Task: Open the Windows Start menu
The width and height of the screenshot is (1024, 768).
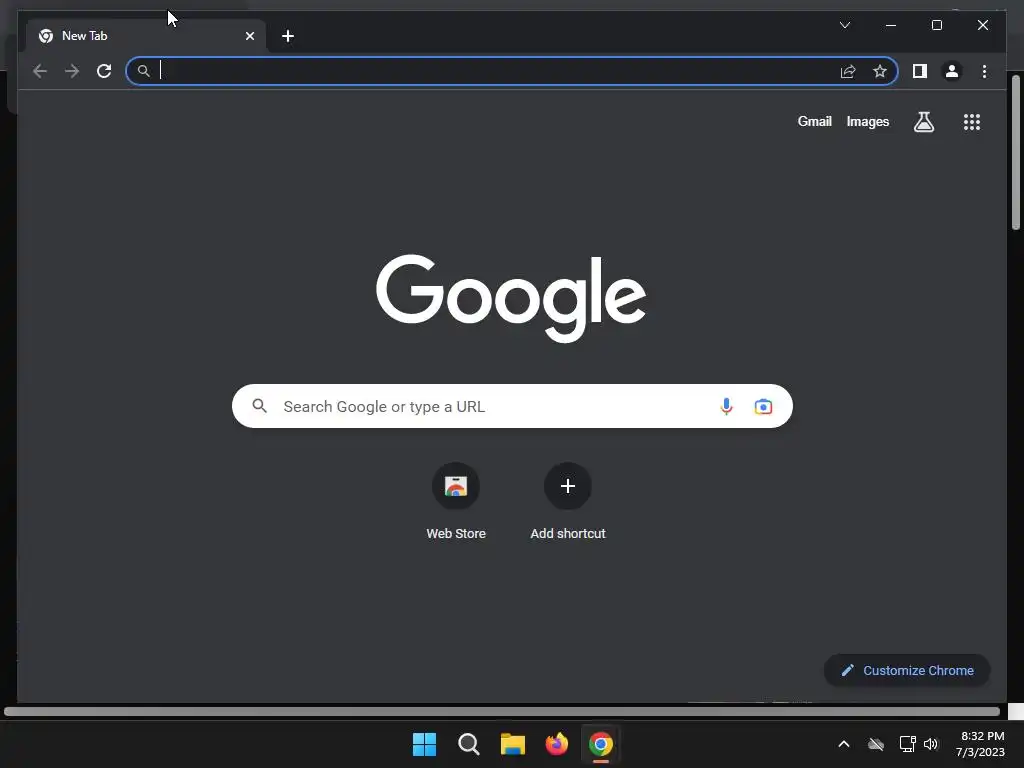Action: click(x=424, y=744)
